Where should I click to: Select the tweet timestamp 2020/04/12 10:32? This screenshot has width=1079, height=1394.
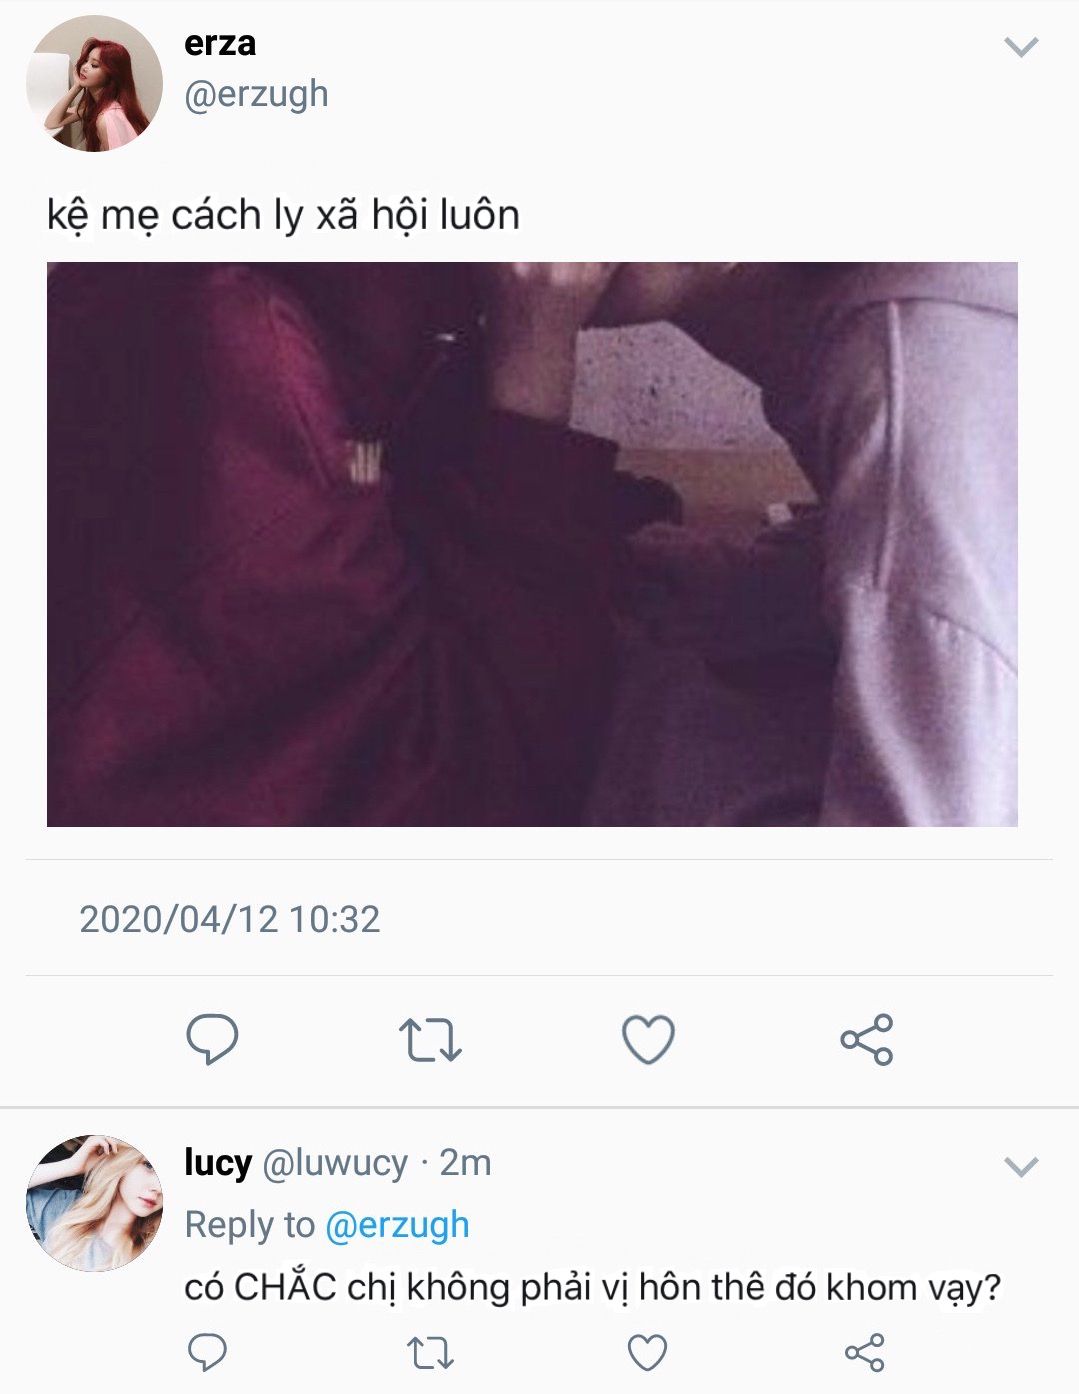230,919
